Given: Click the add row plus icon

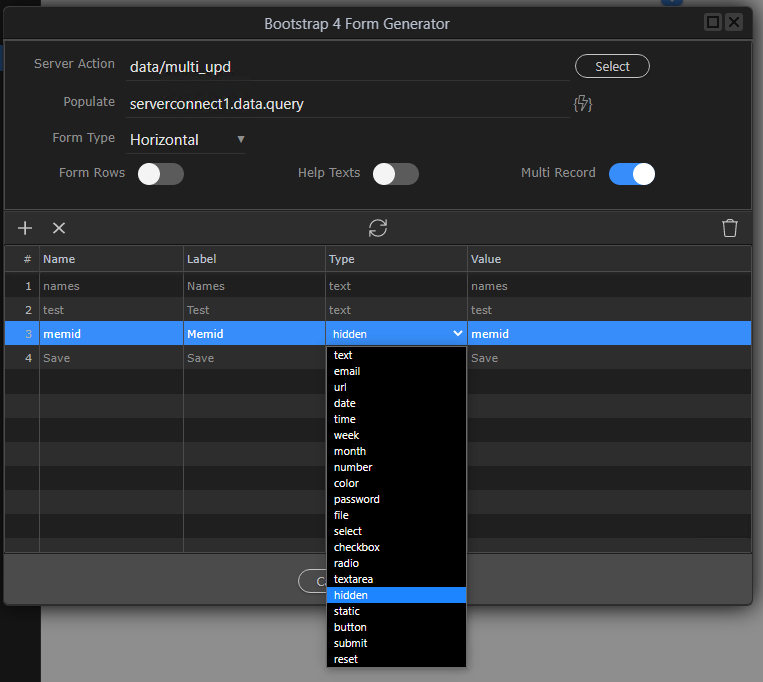Looking at the screenshot, I should [25, 228].
